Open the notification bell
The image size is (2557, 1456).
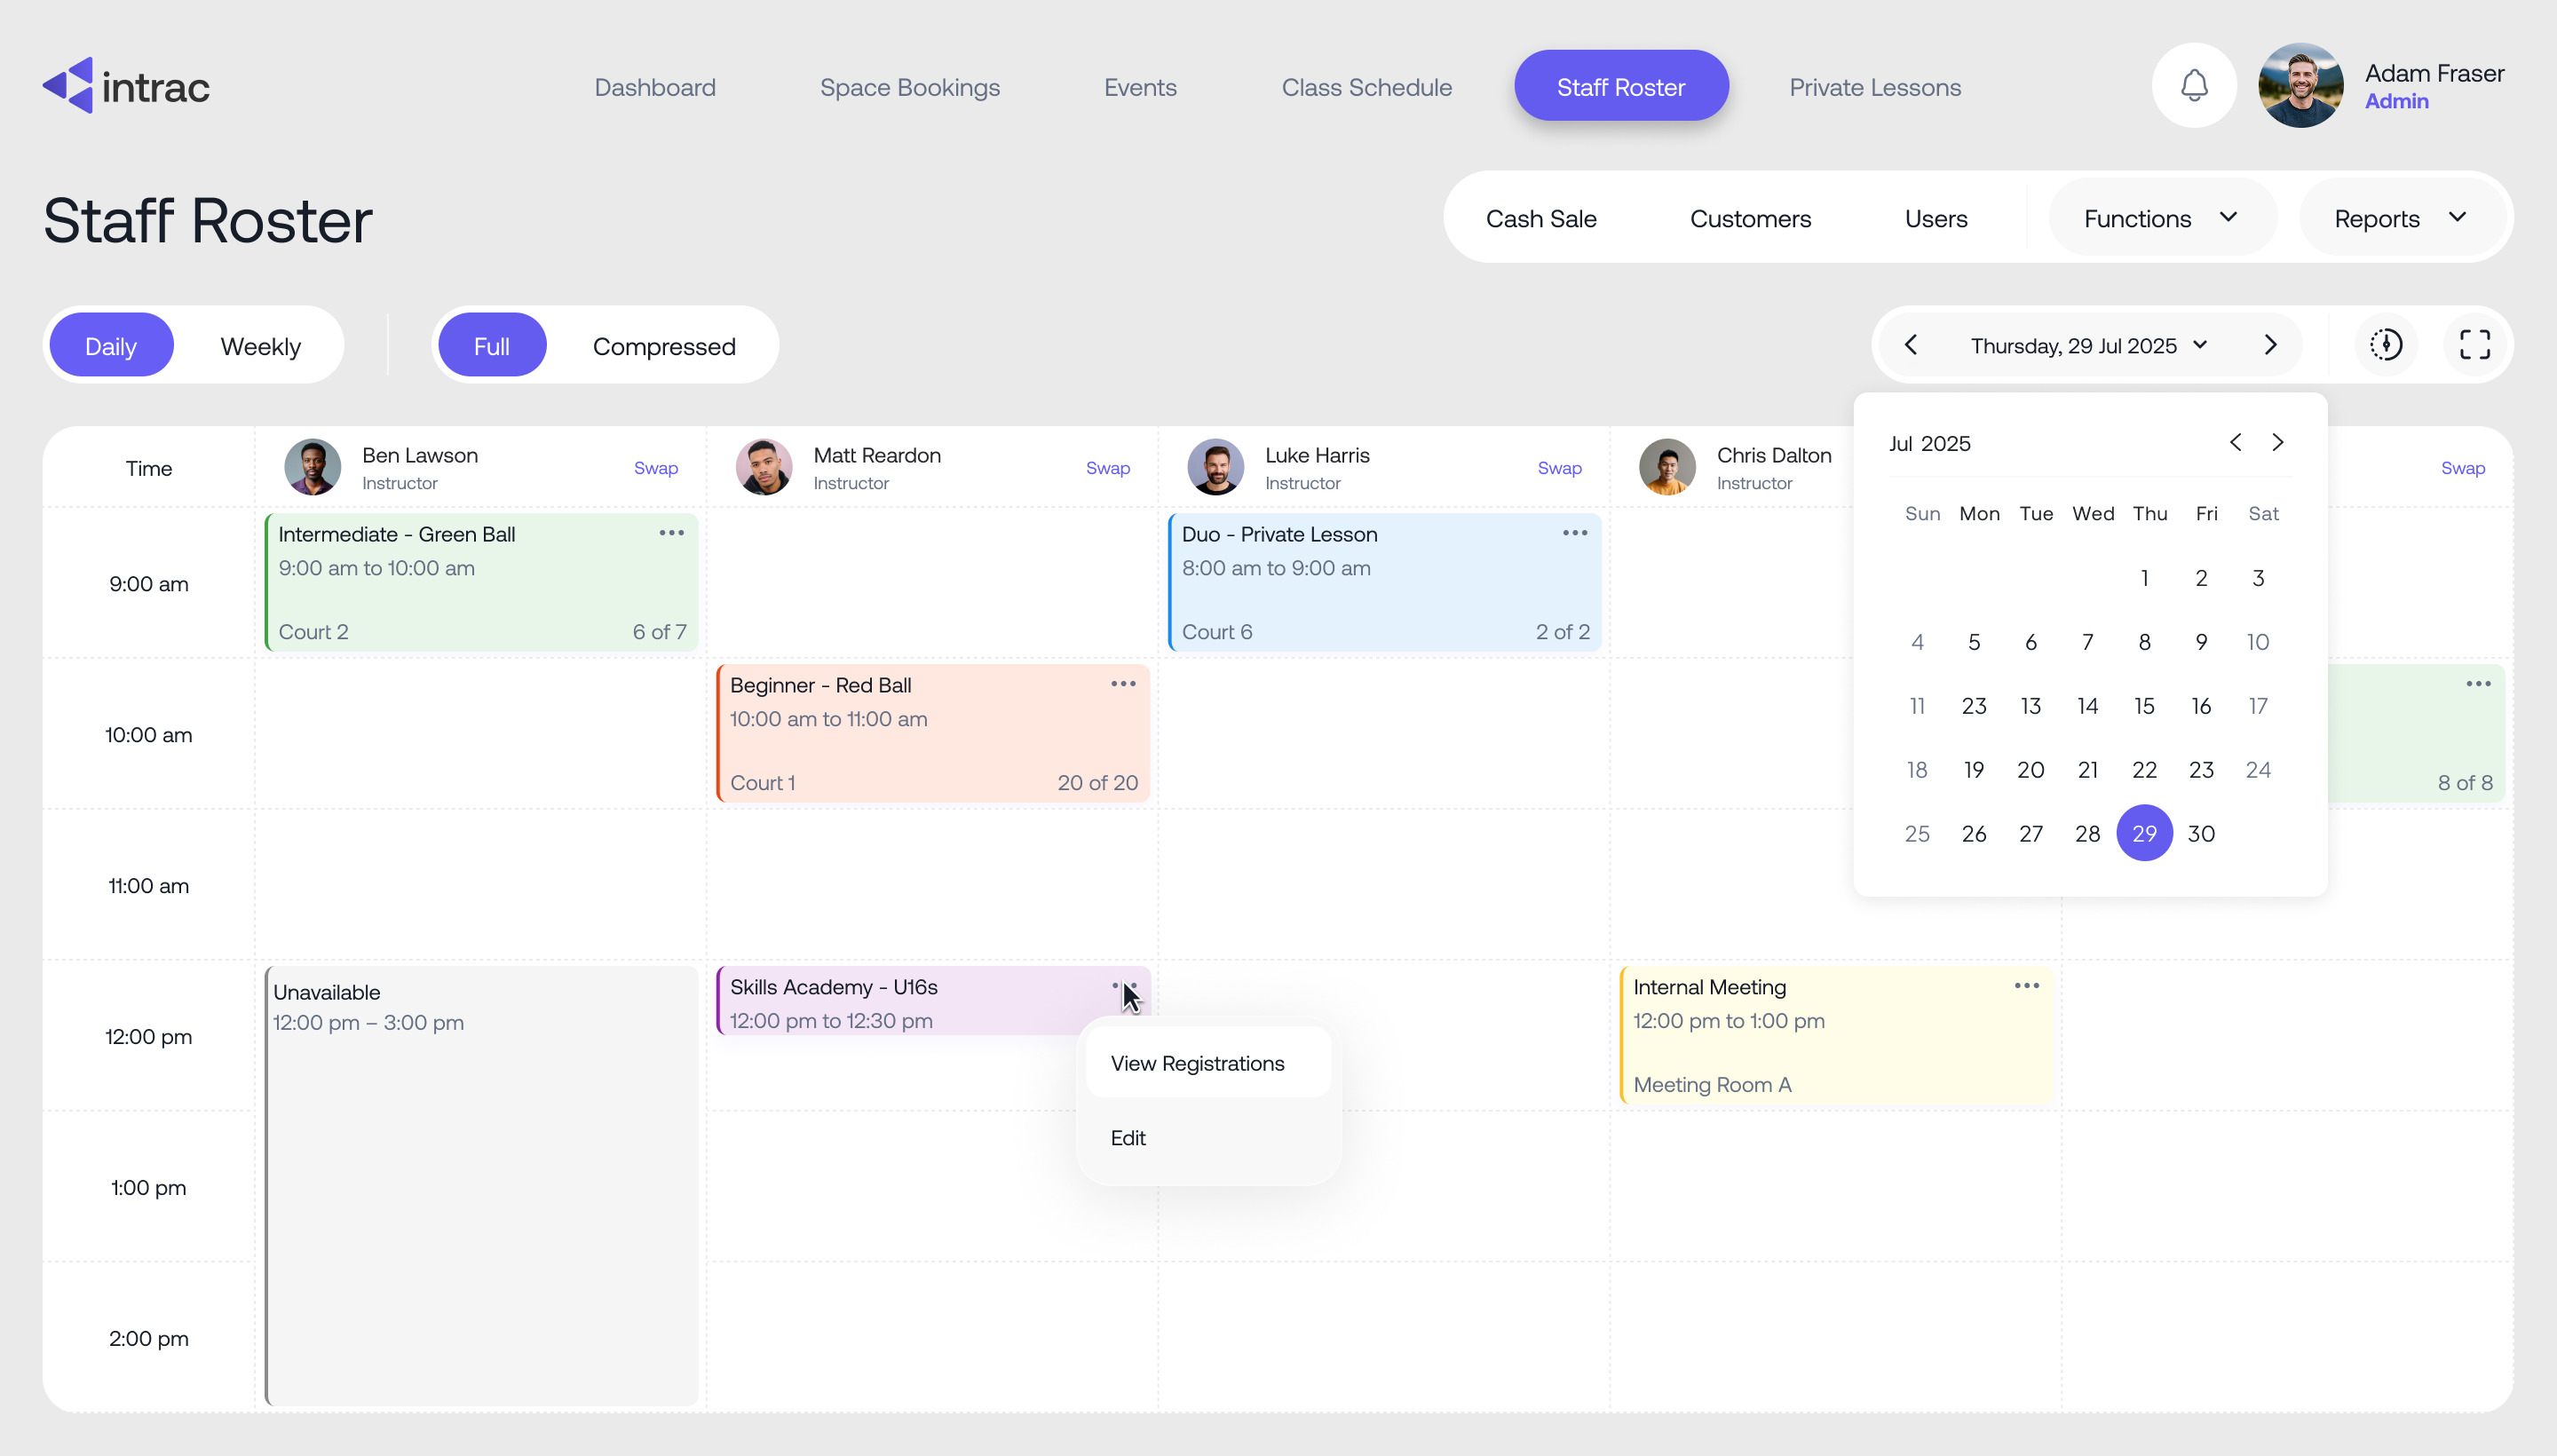[x=2193, y=85]
